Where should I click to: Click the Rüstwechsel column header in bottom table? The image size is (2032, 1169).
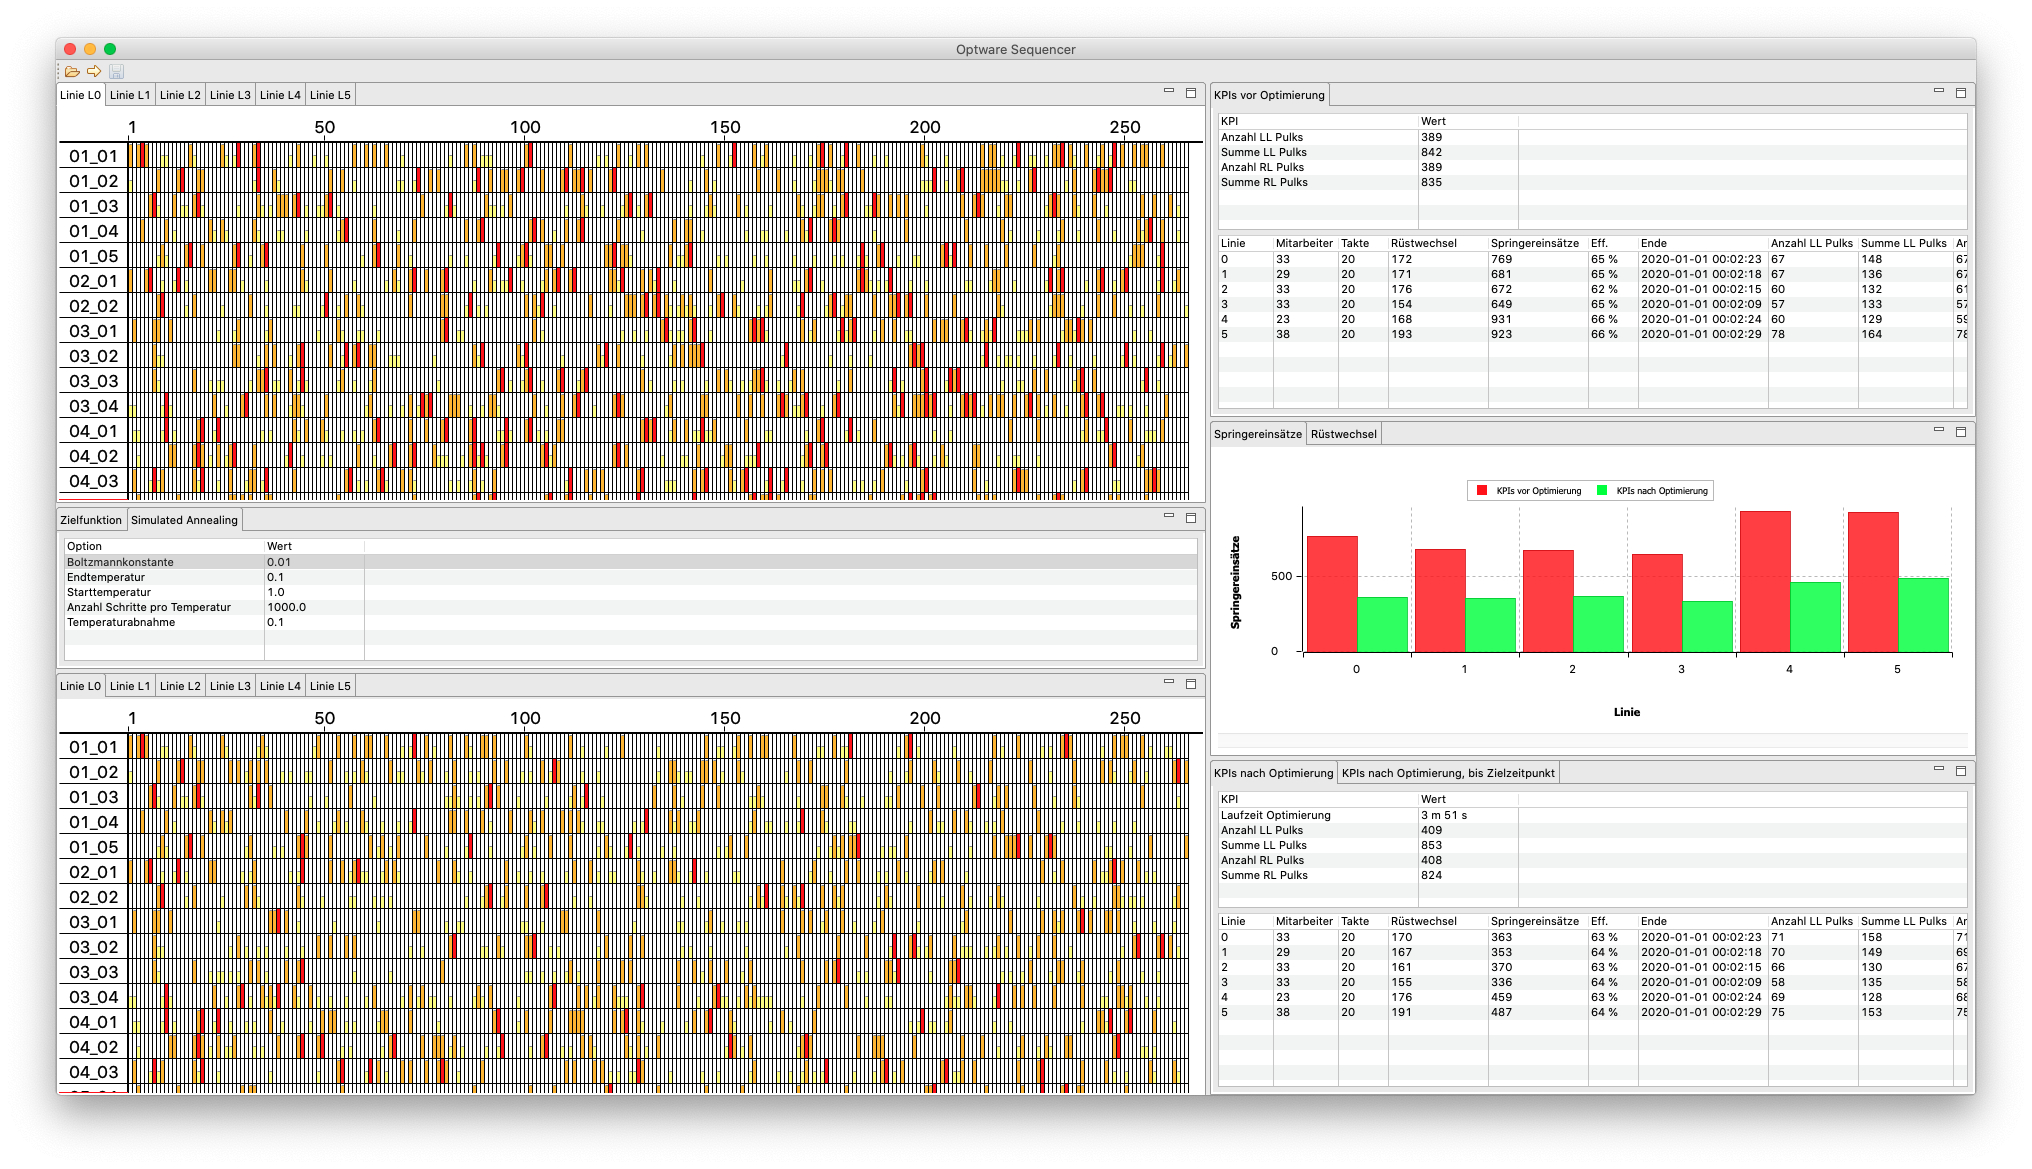pyautogui.click(x=1423, y=921)
